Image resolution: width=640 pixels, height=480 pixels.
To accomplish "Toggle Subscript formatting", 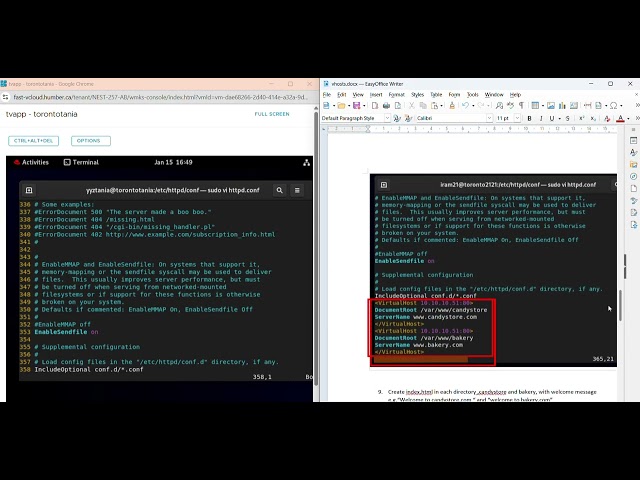I will coord(593,118).
